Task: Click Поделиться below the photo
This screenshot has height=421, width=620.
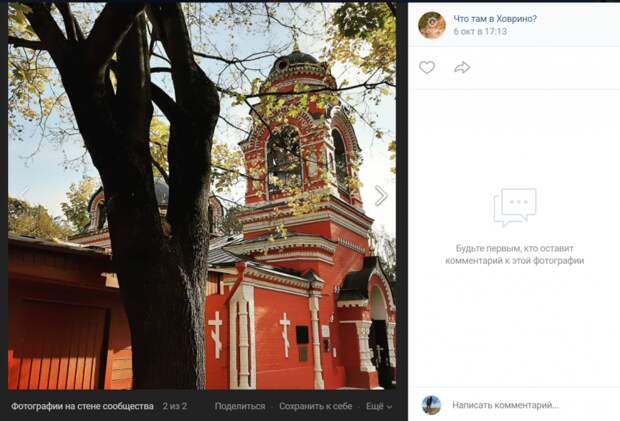Action: [x=240, y=406]
